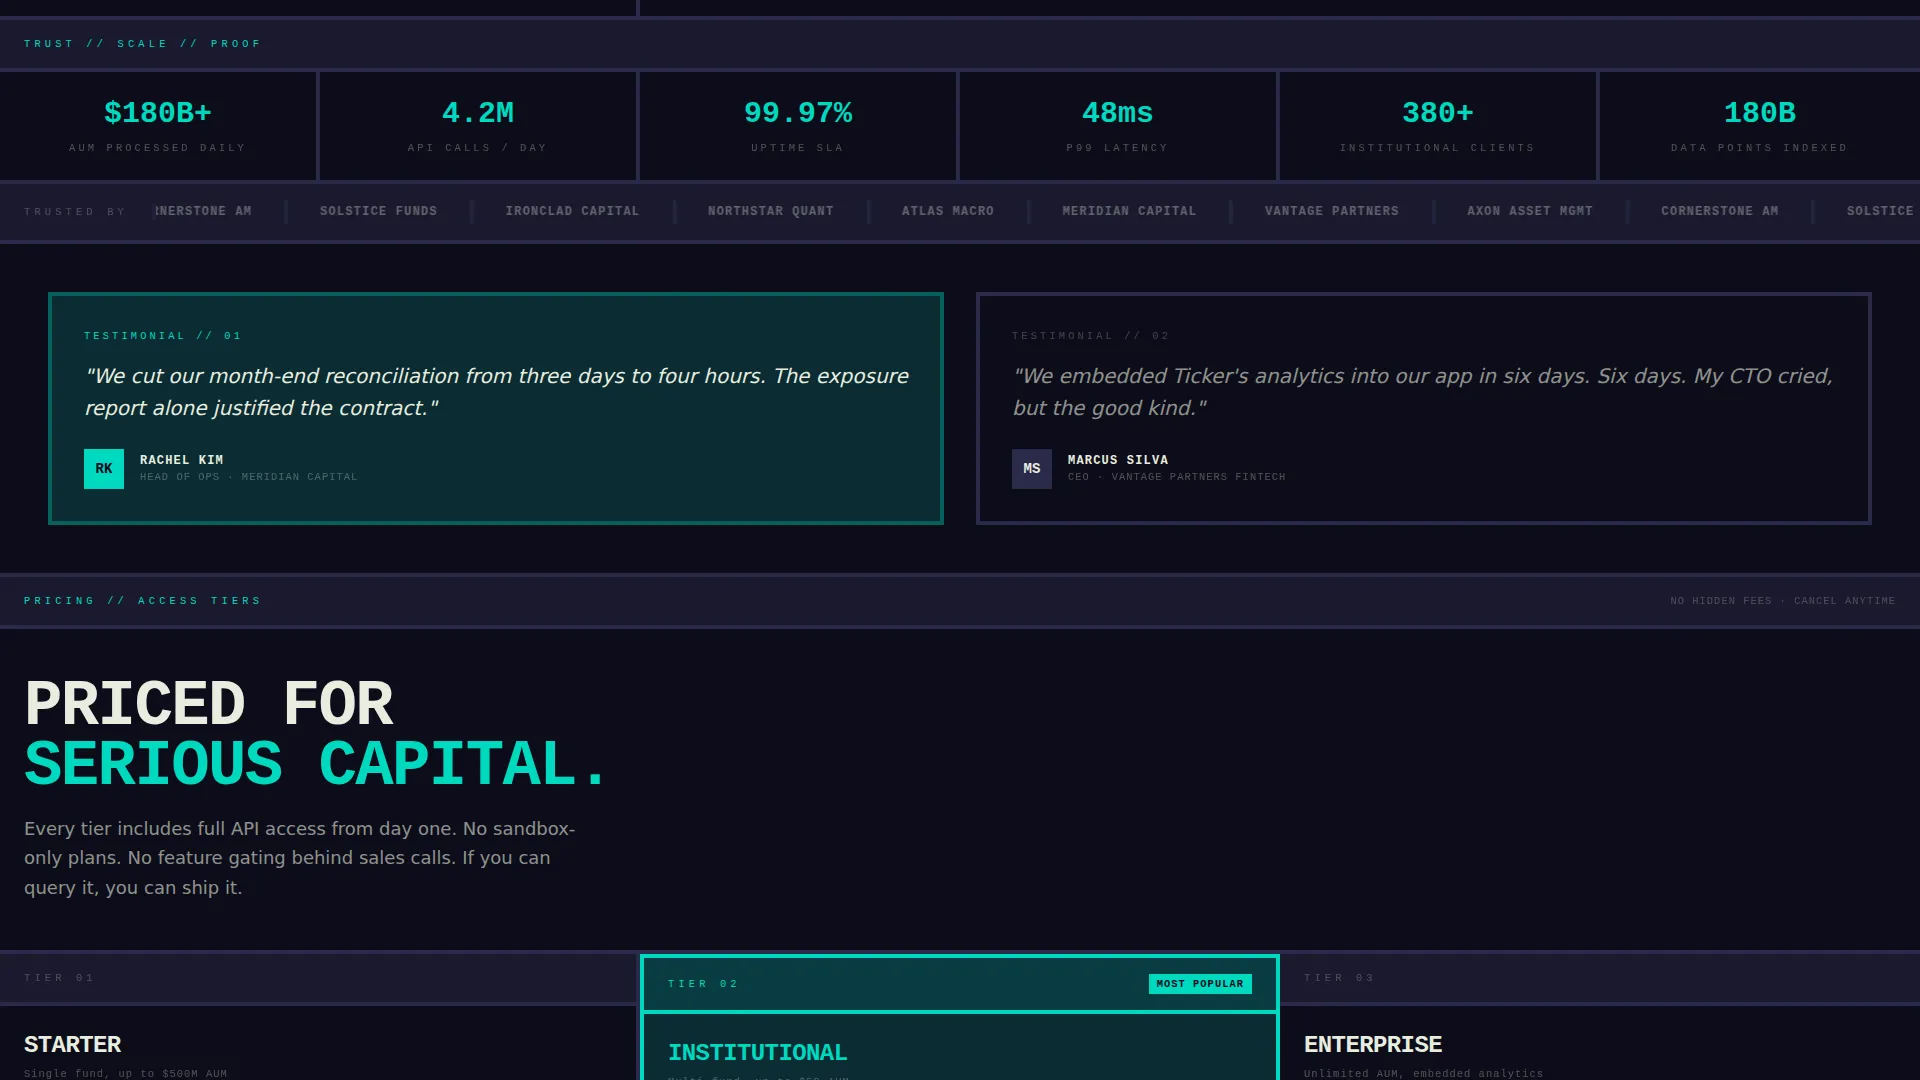Screen dimensions: 1920x1080
Task: Click the AUM Processed Daily label
Action: point(158,148)
